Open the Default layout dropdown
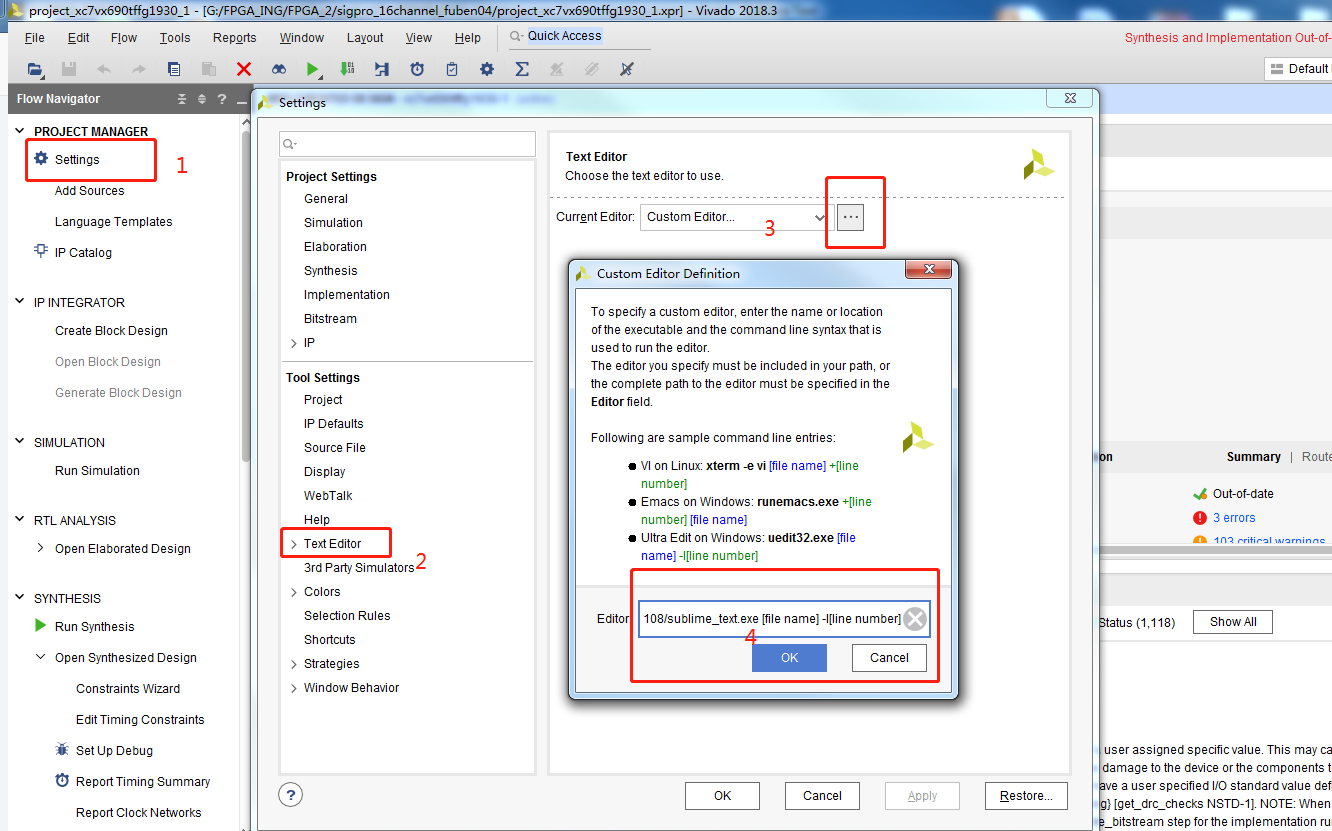This screenshot has width=1332, height=831. 1298,69
